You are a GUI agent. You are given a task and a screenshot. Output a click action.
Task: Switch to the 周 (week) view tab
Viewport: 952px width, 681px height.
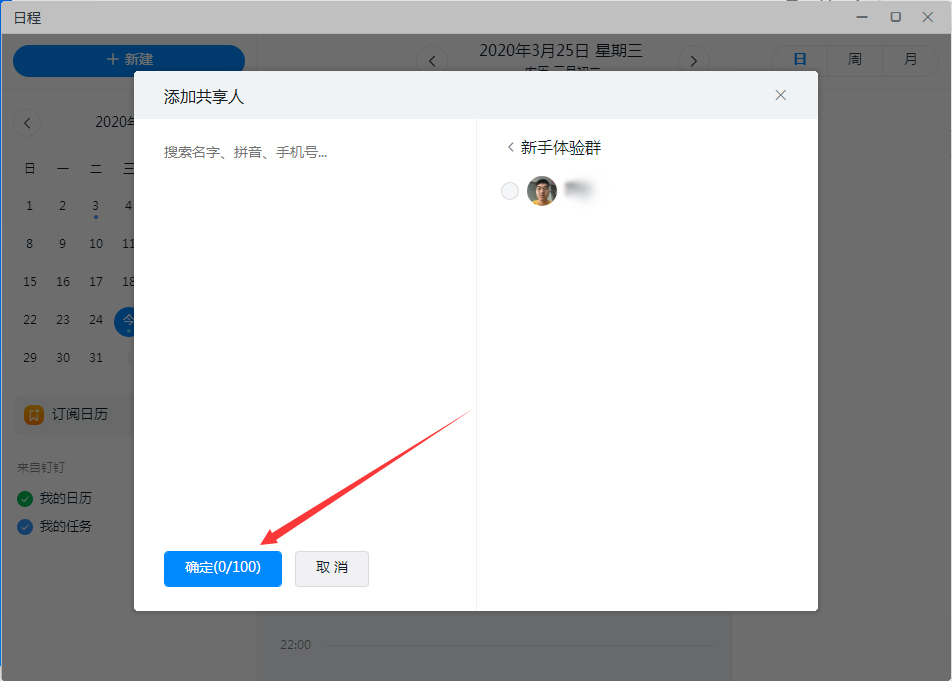pos(854,60)
